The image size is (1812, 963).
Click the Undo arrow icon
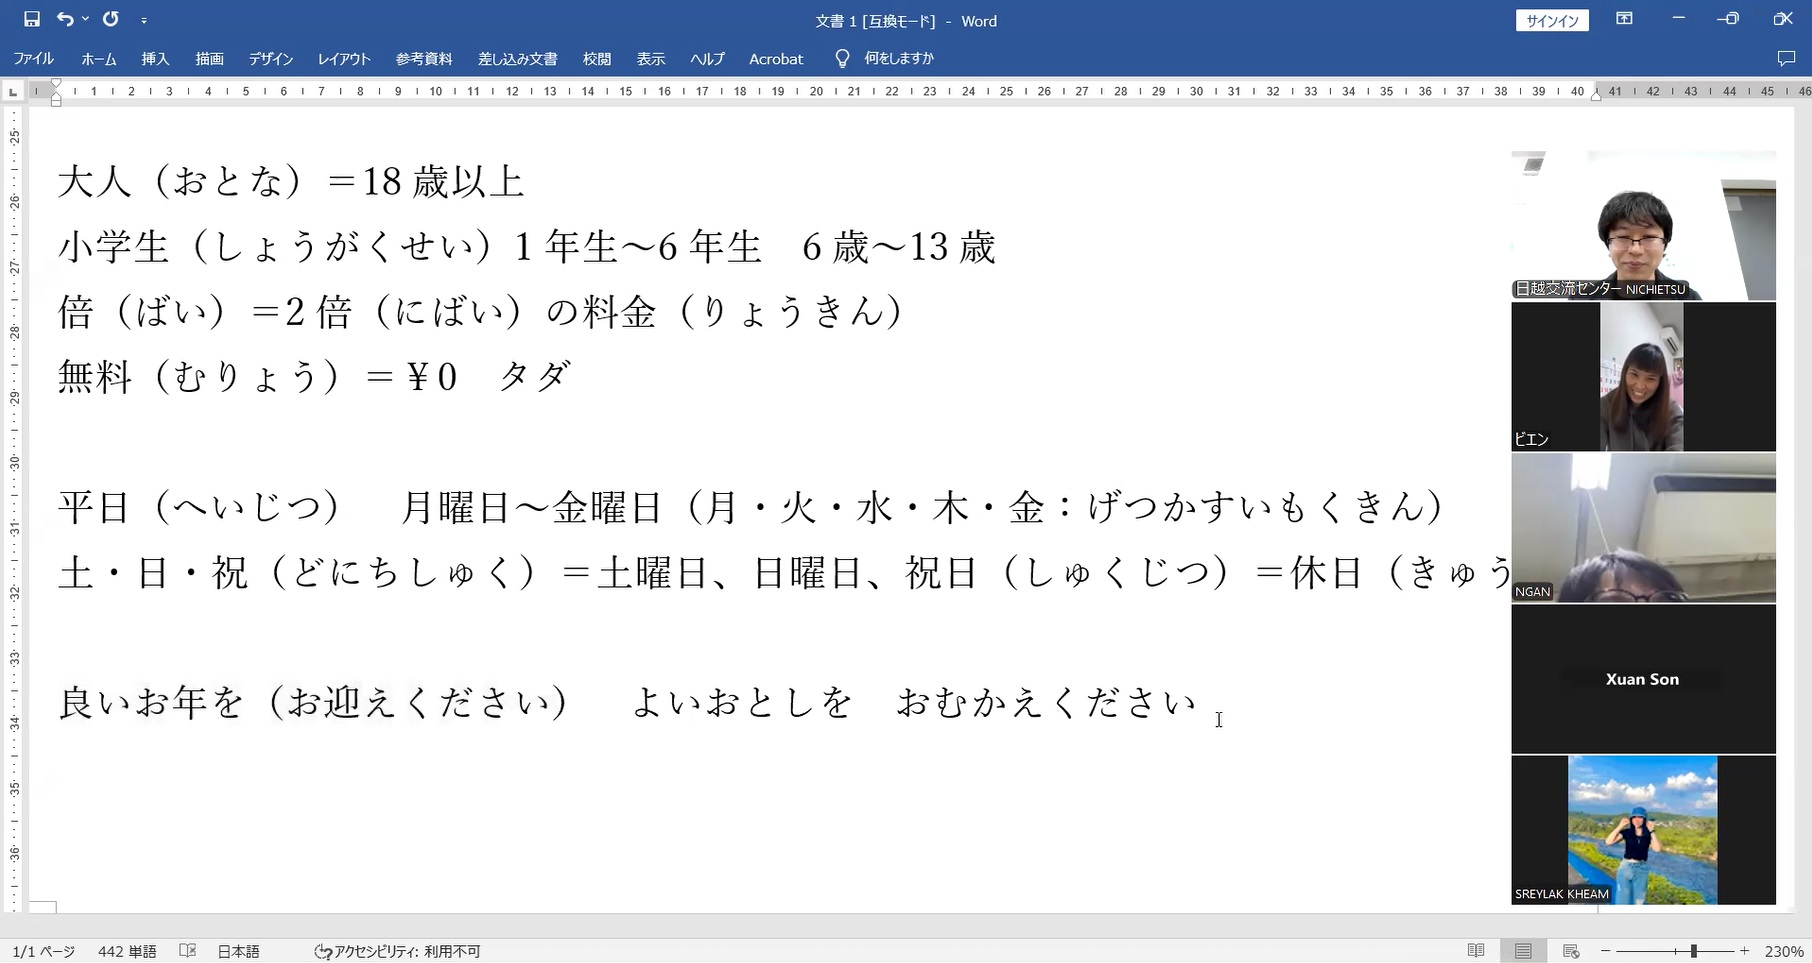point(65,19)
